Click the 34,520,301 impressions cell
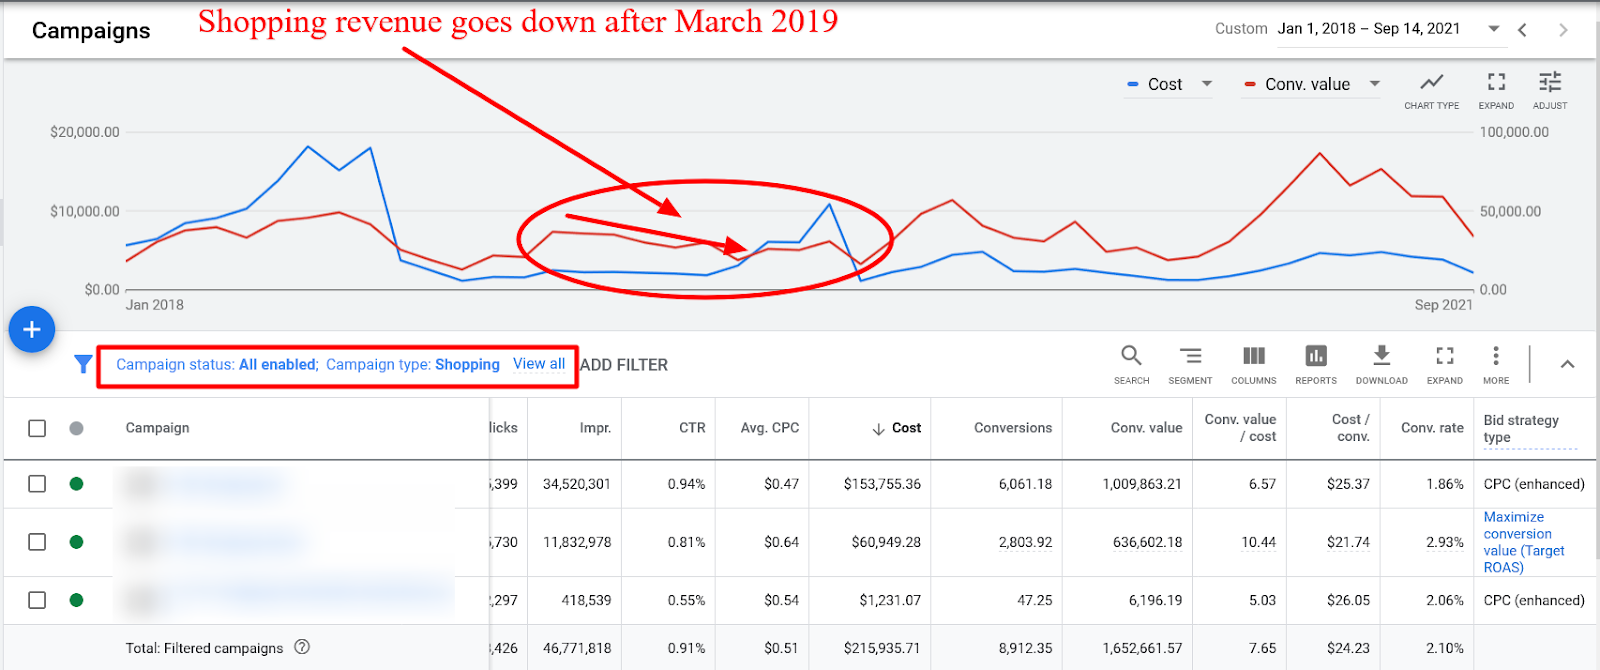This screenshot has width=1600, height=670. point(577,484)
